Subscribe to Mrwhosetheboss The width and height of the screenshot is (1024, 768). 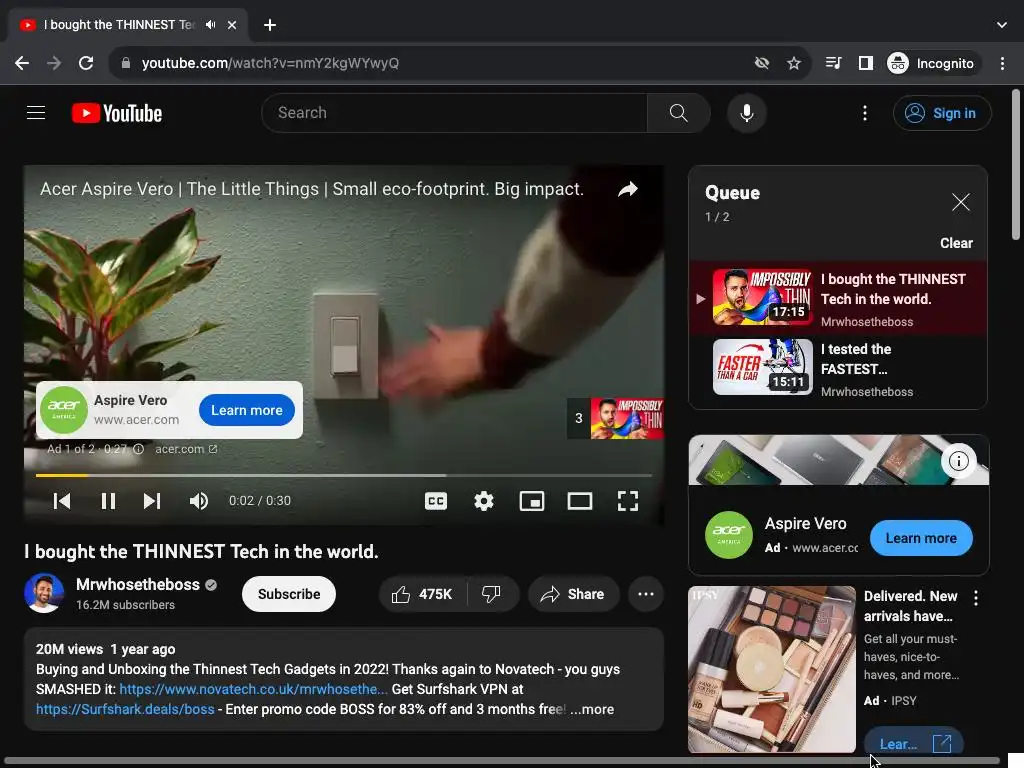(289, 594)
